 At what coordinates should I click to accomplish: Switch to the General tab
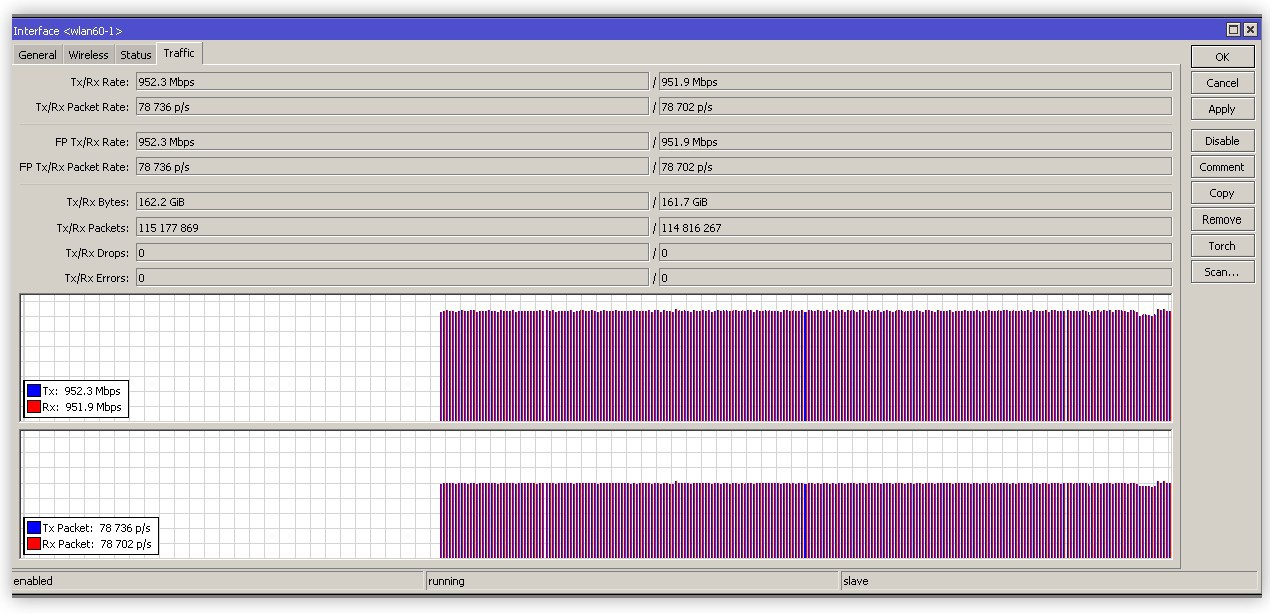(37, 55)
